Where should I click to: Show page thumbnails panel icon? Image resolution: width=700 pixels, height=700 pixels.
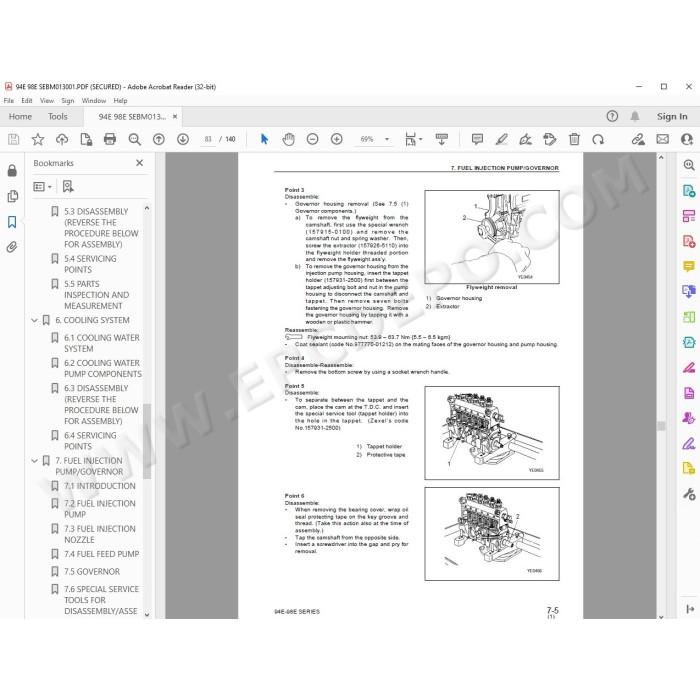click(12, 196)
